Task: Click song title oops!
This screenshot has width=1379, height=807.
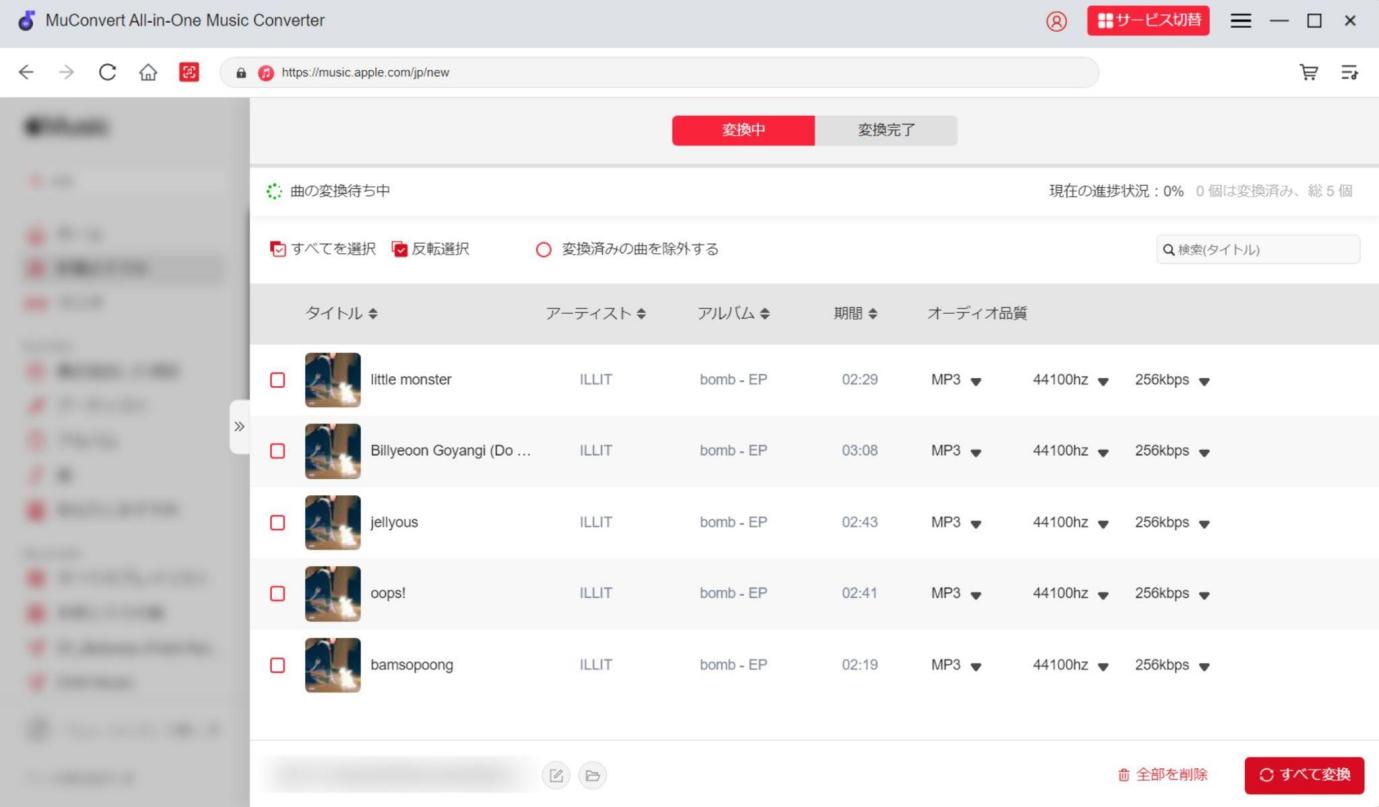Action: tap(388, 593)
